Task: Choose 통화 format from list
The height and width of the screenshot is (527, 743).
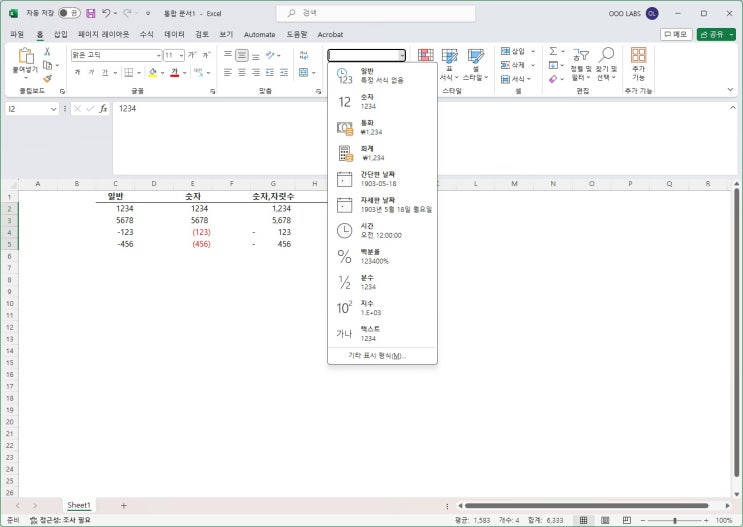Action: click(382, 127)
